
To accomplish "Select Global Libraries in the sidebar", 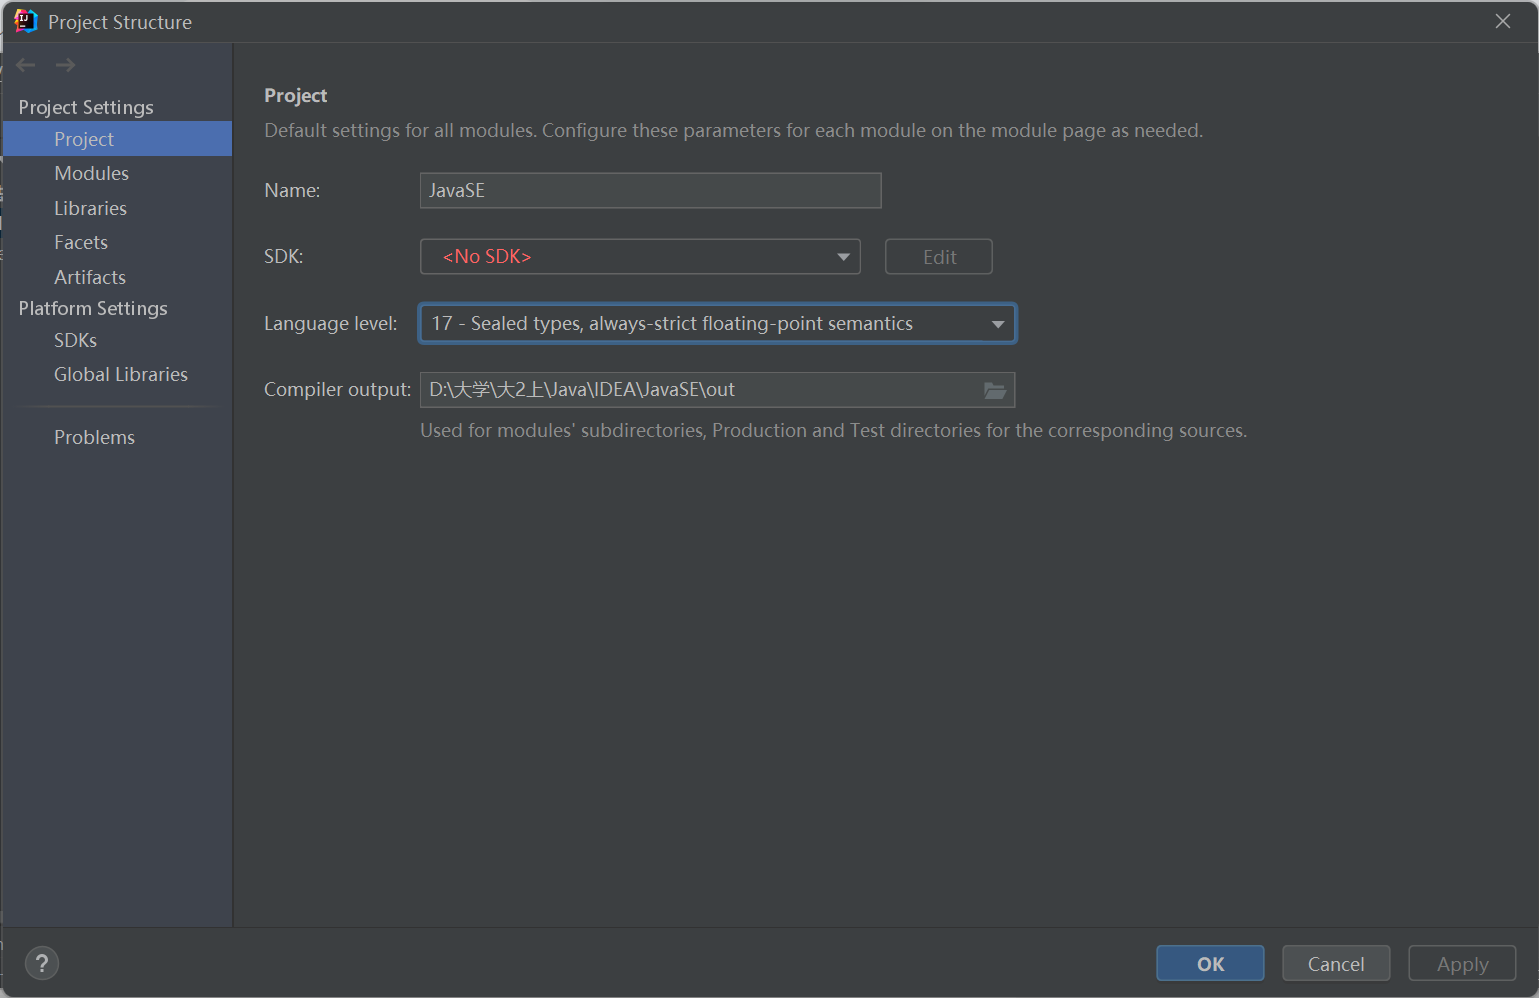I will click(x=120, y=374).
